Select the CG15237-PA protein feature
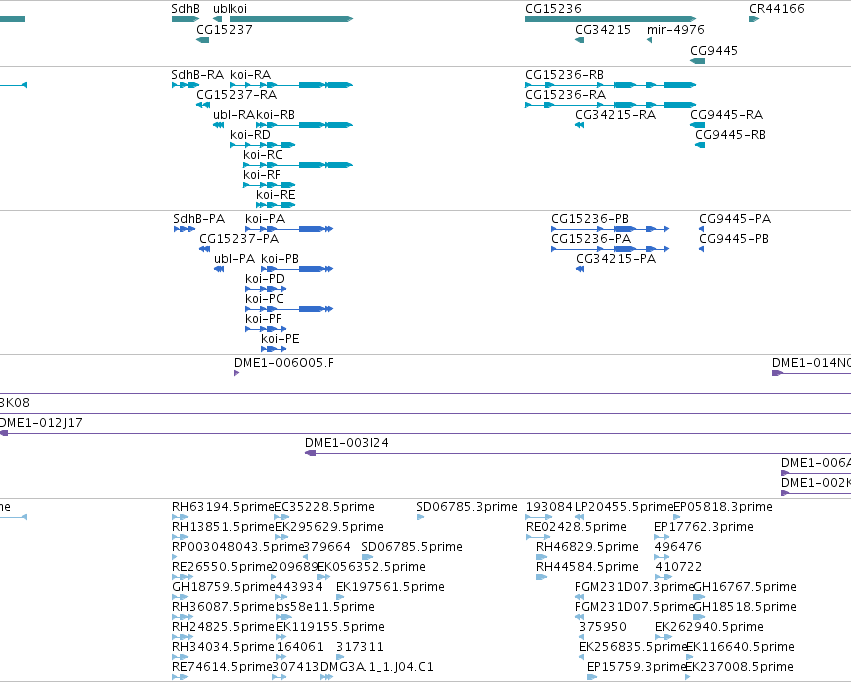The image size is (851, 682). [205, 249]
